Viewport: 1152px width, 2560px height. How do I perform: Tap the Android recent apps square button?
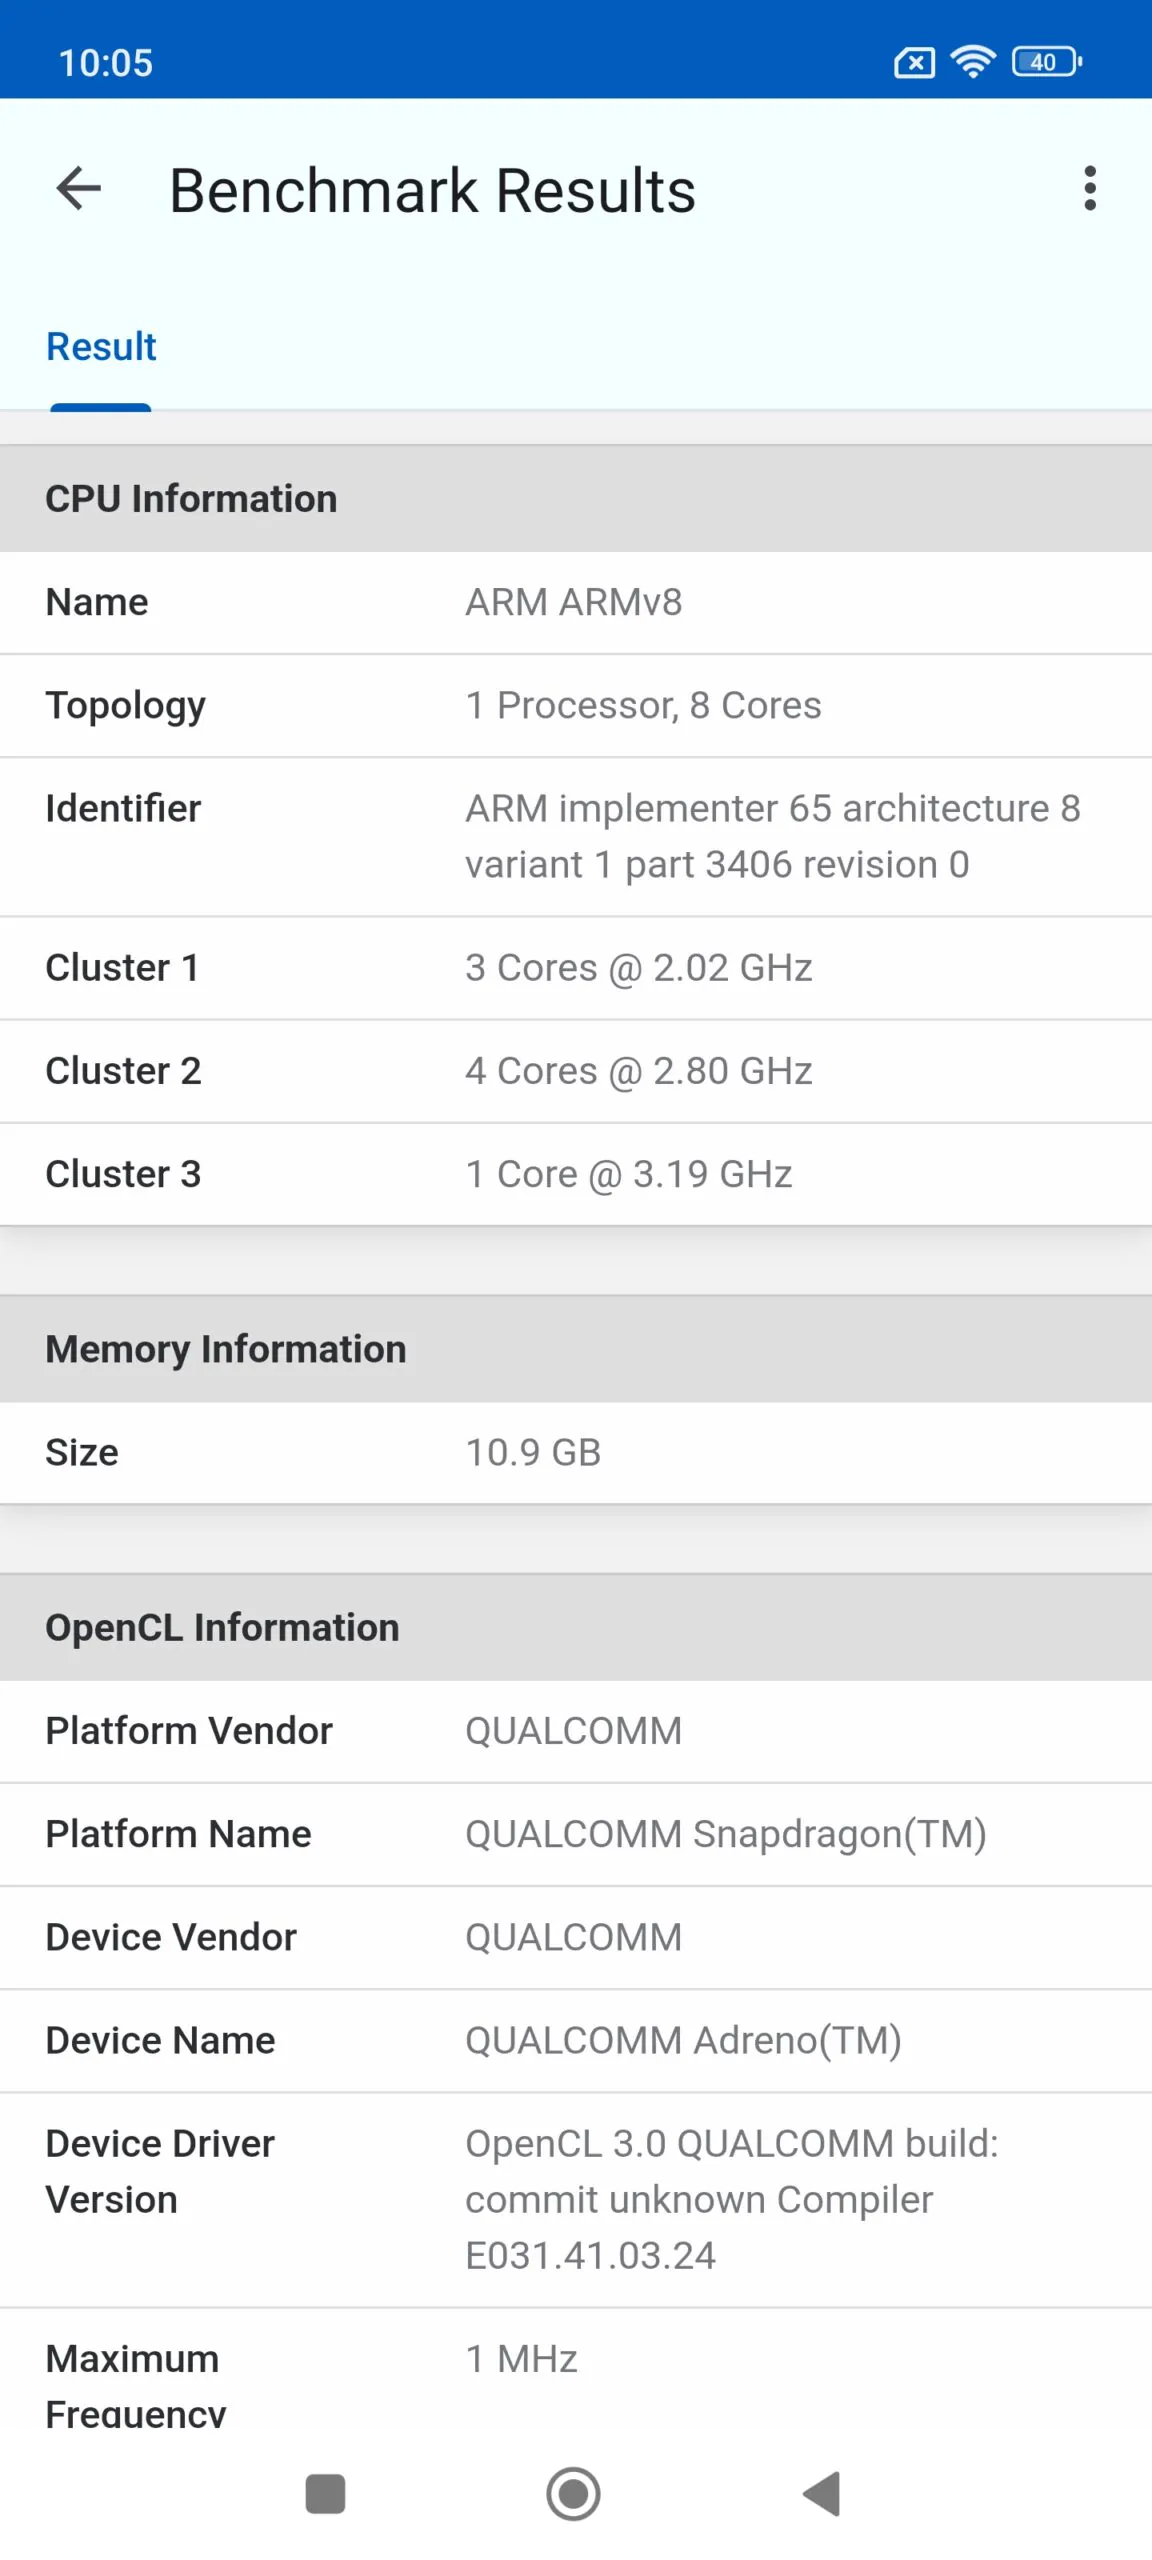(325, 2494)
